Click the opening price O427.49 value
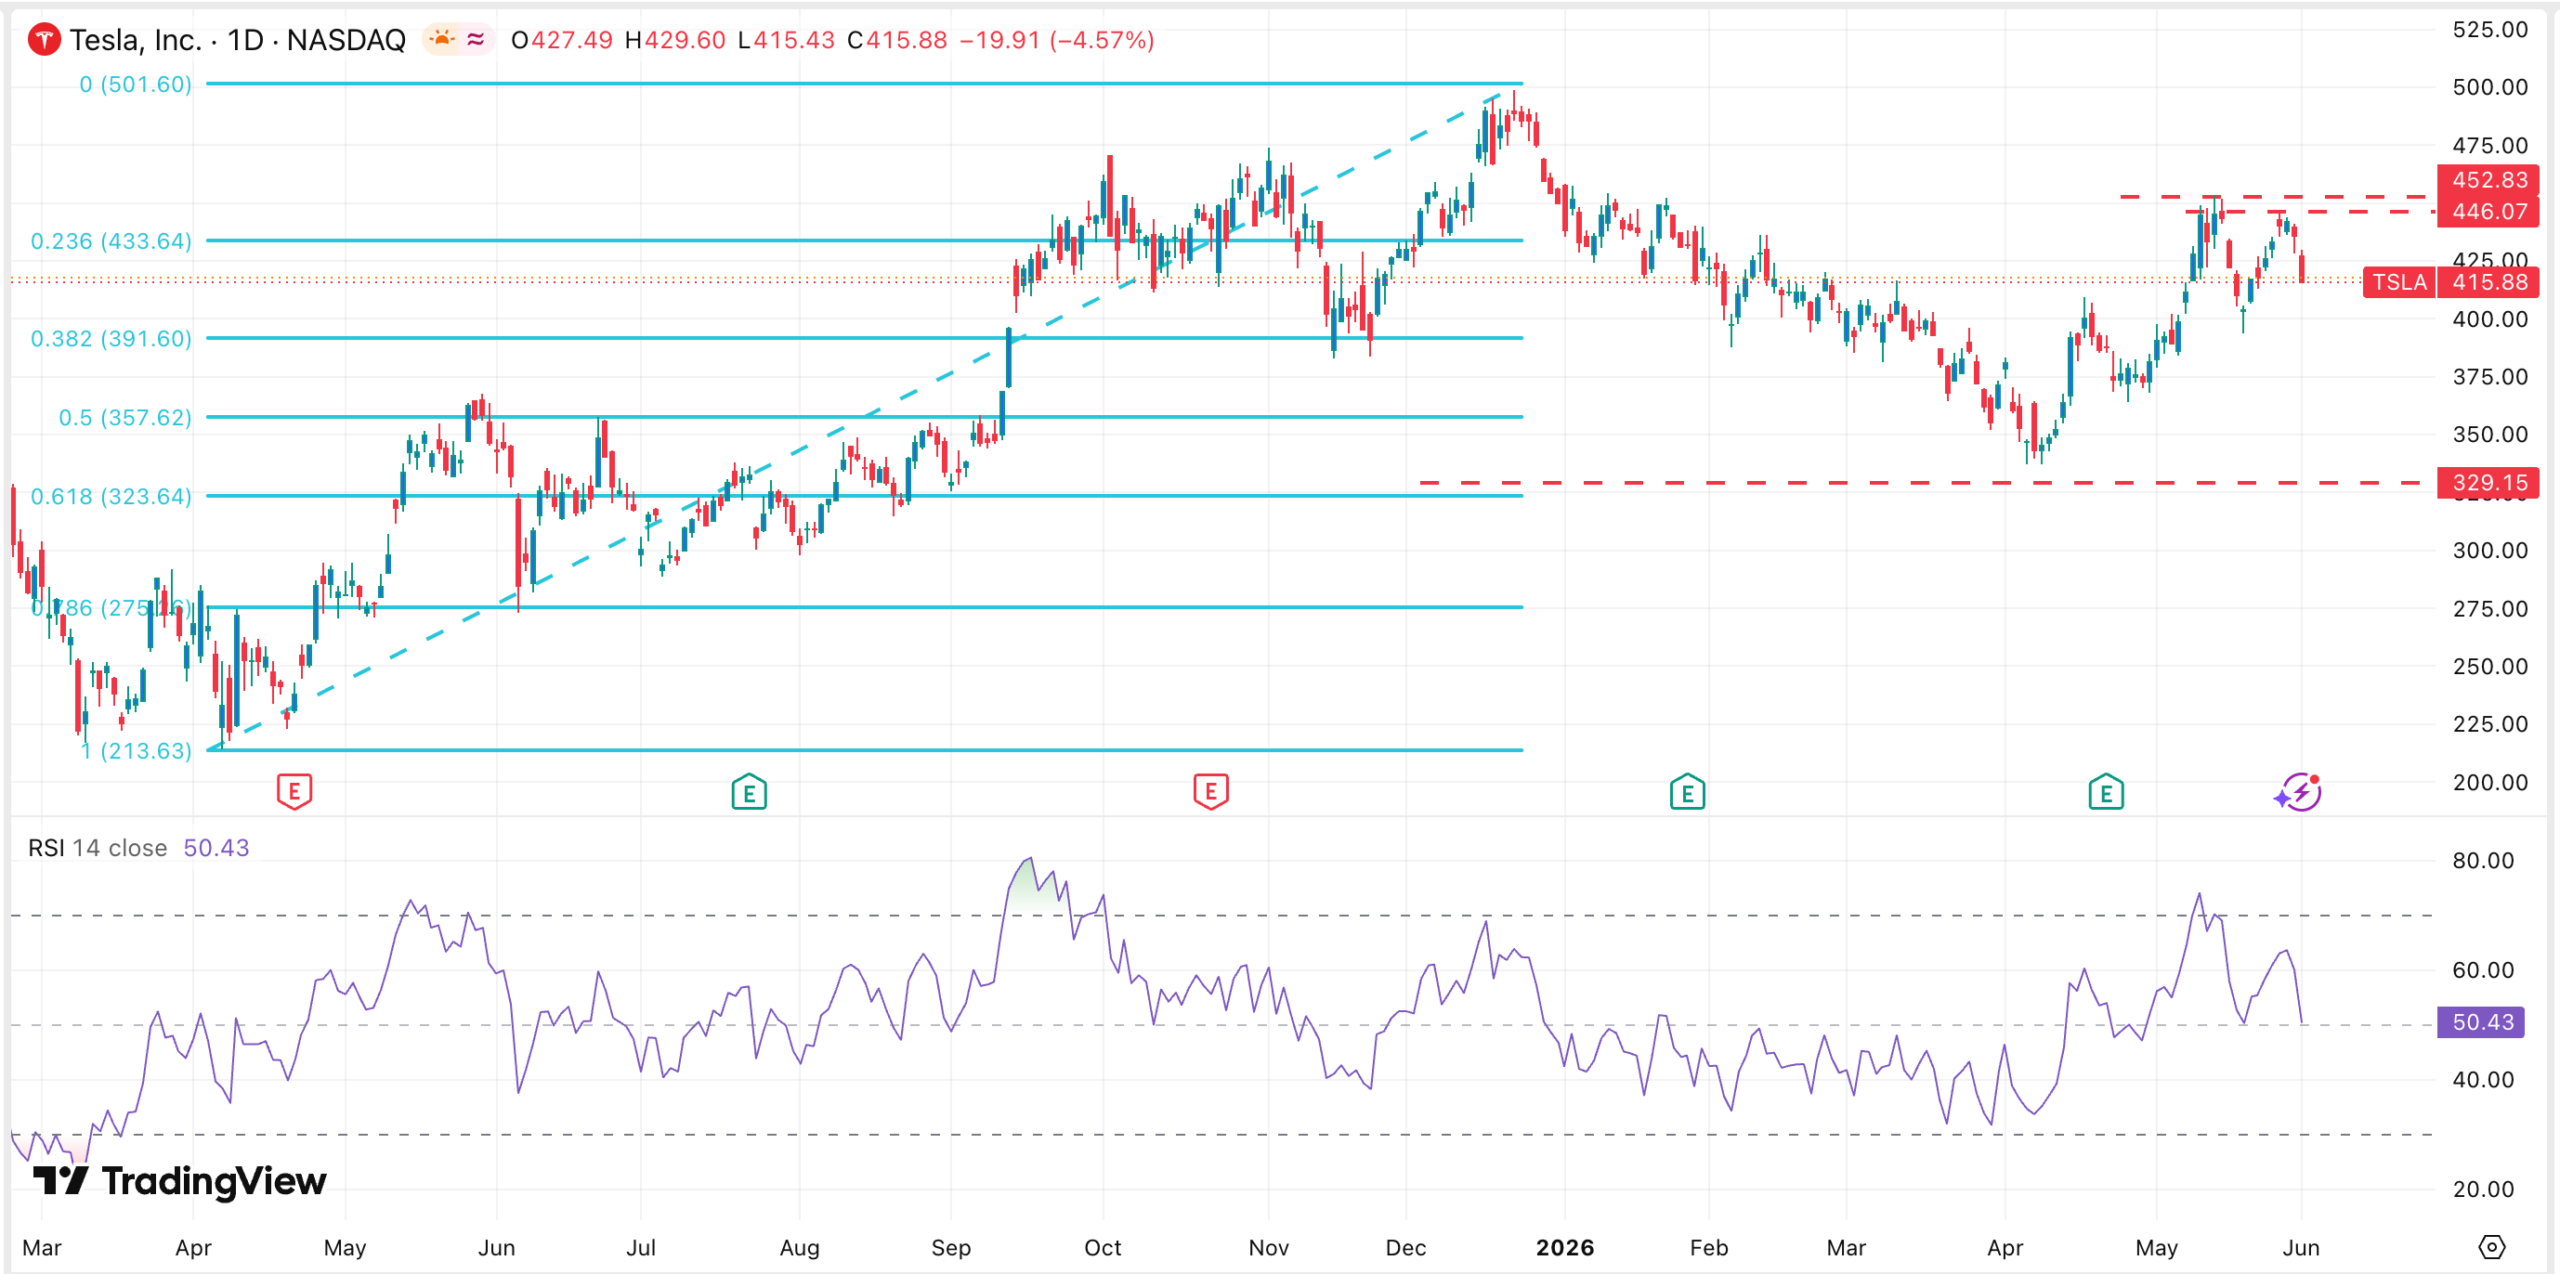The width and height of the screenshot is (2560, 1274). coord(561,40)
